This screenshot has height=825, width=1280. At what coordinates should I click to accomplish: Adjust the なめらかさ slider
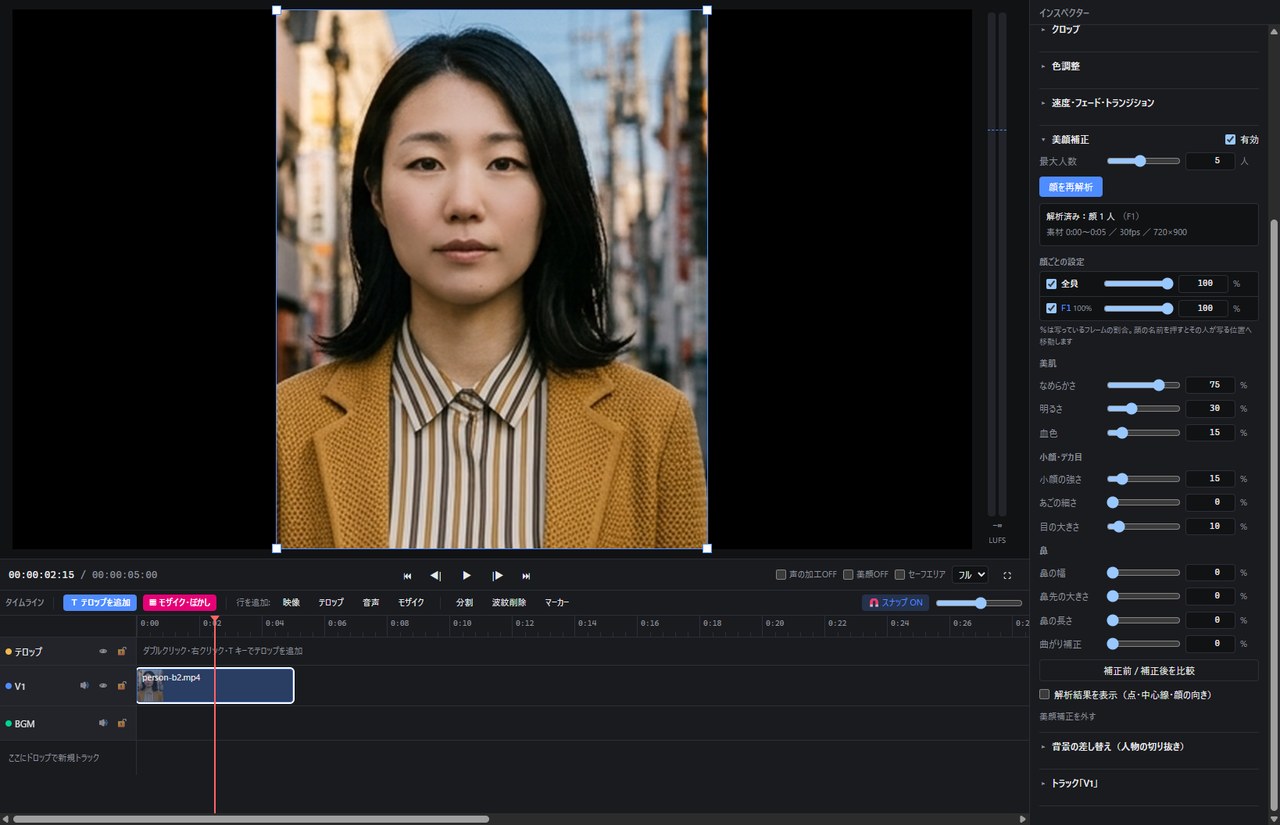coord(1143,385)
